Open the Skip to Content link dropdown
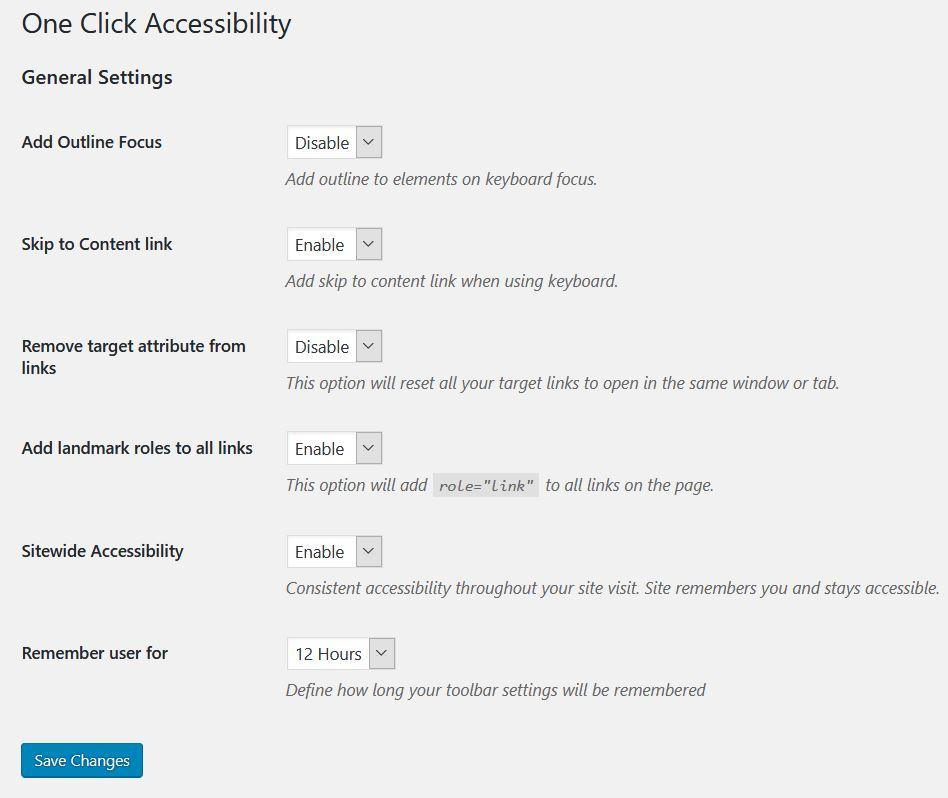948x798 pixels. pos(334,245)
